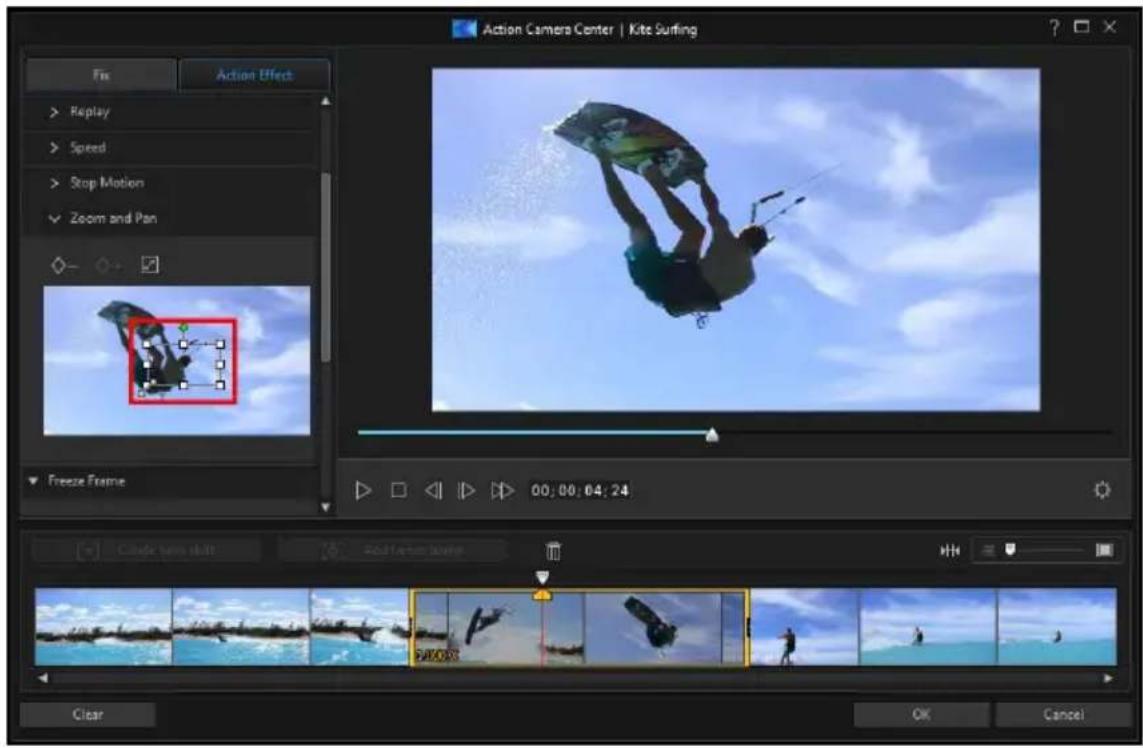The width and height of the screenshot is (1143, 748).
Task: Step forward to the next frame
Action: [467, 491]
